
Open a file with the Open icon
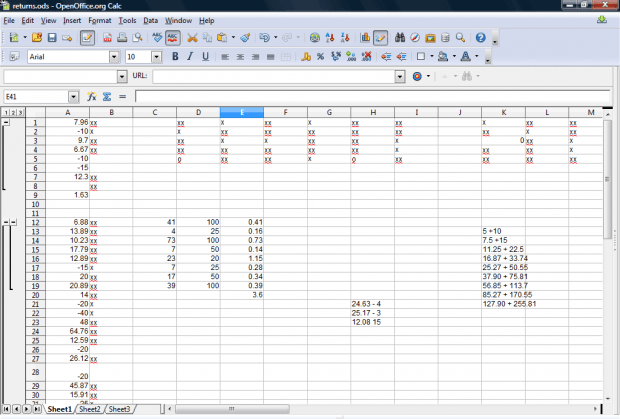tap(37, 38)
